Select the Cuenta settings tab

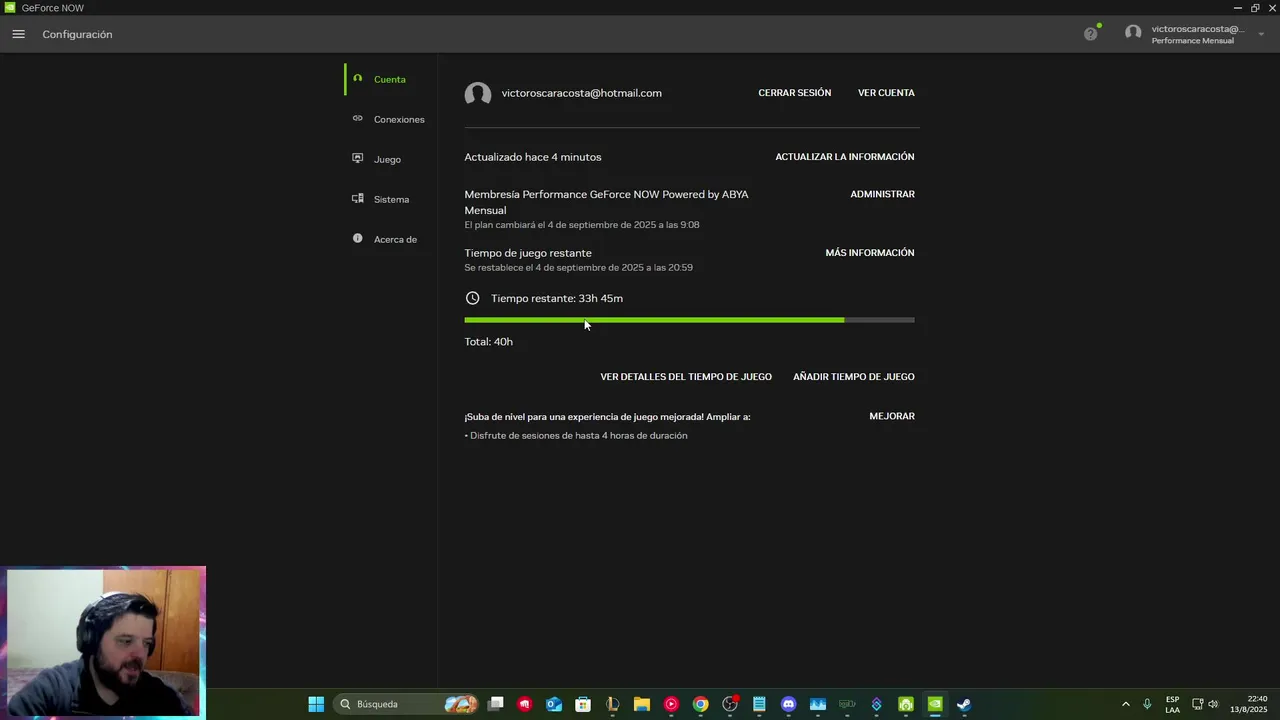[390, 79]
